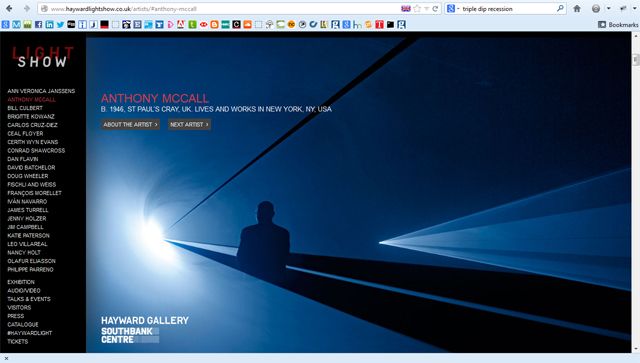Open Ceal Floyer artist page
This screenshot has height=363, width=640.
pos(25,134)
